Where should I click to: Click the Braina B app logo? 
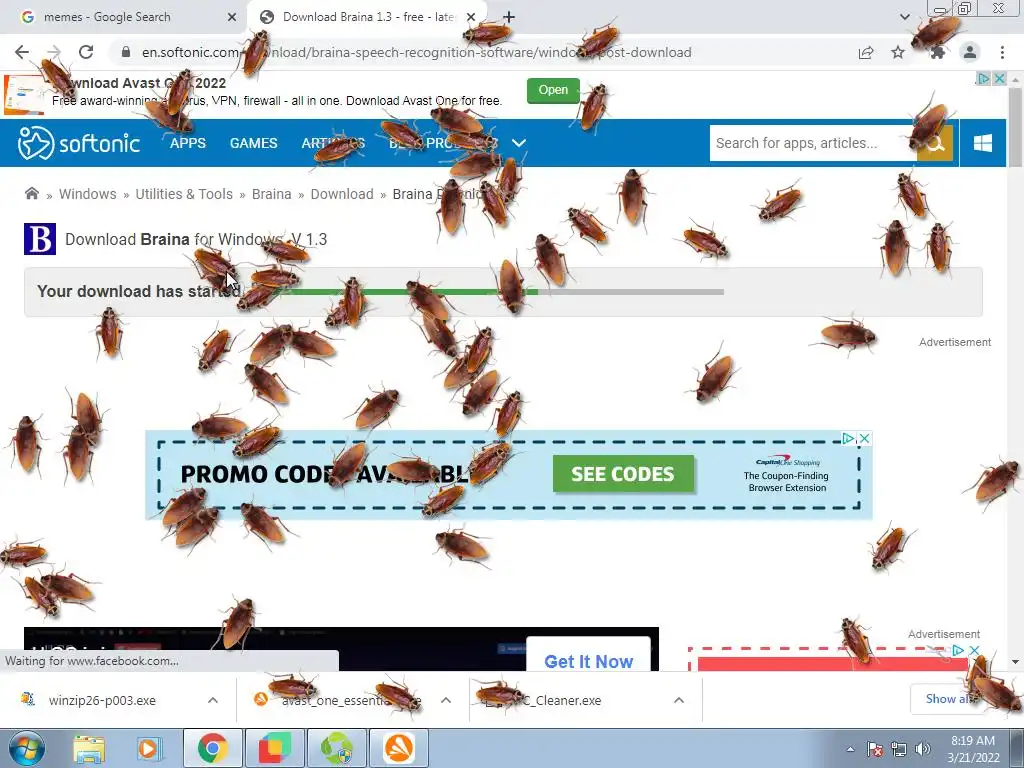(40, 239)
